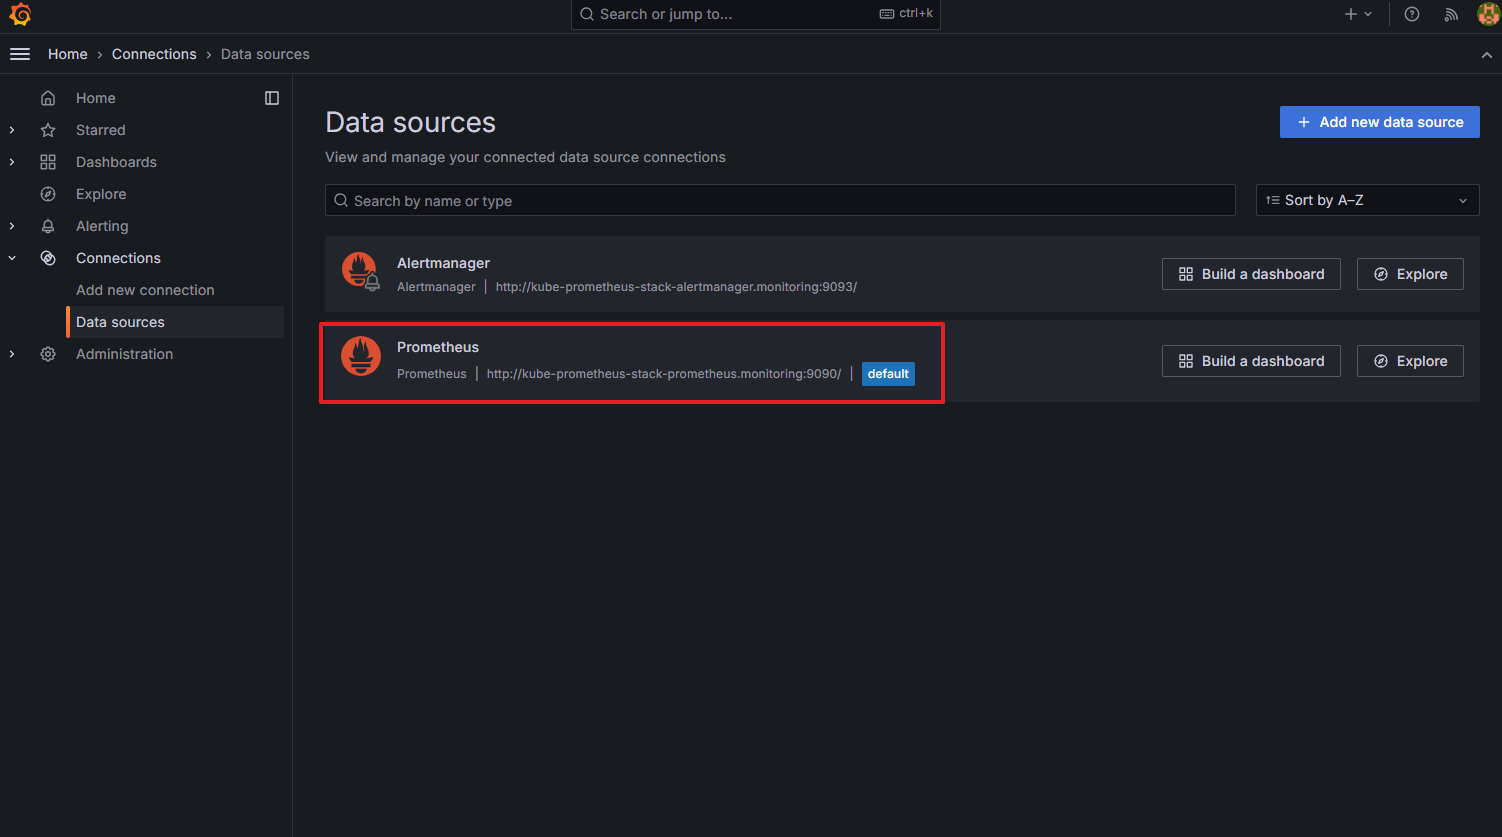1502x837 pixels.
Task: Click the Explore compass icon in sidebar
Action: (48, 194)
